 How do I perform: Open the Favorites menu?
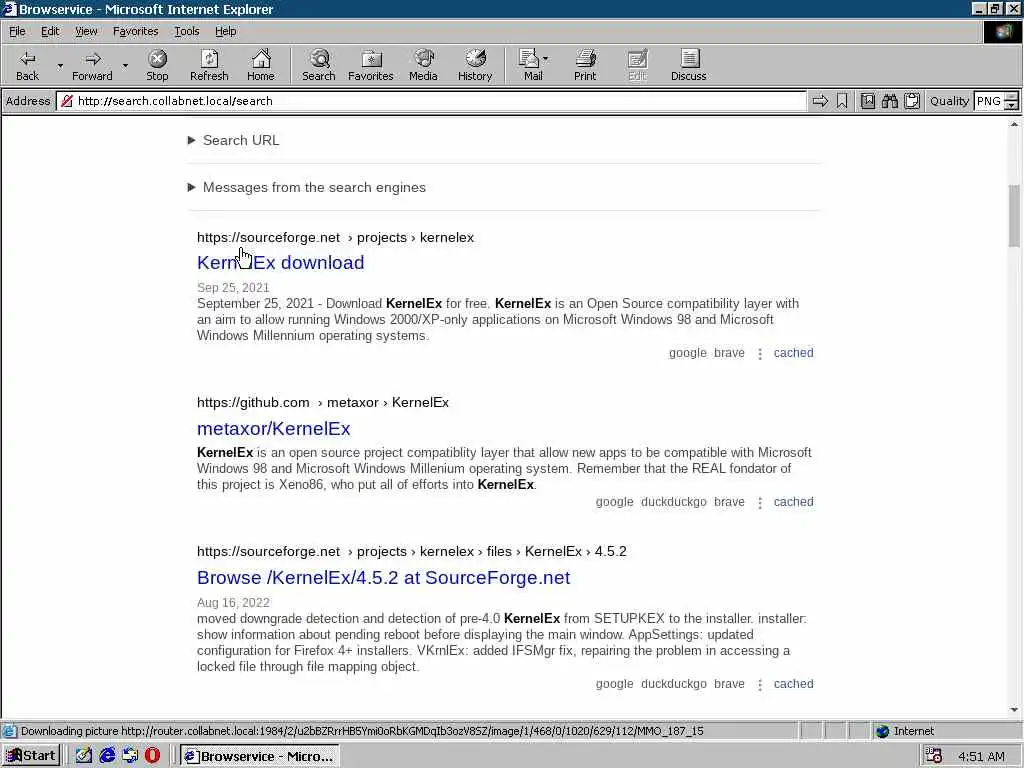(x=135, y=31)
